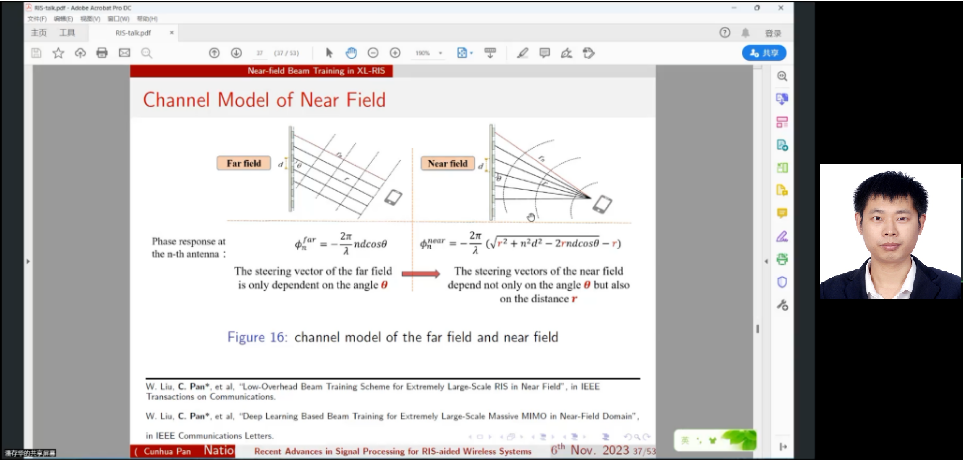Select the hand pan tool

[x=351, y=53]
